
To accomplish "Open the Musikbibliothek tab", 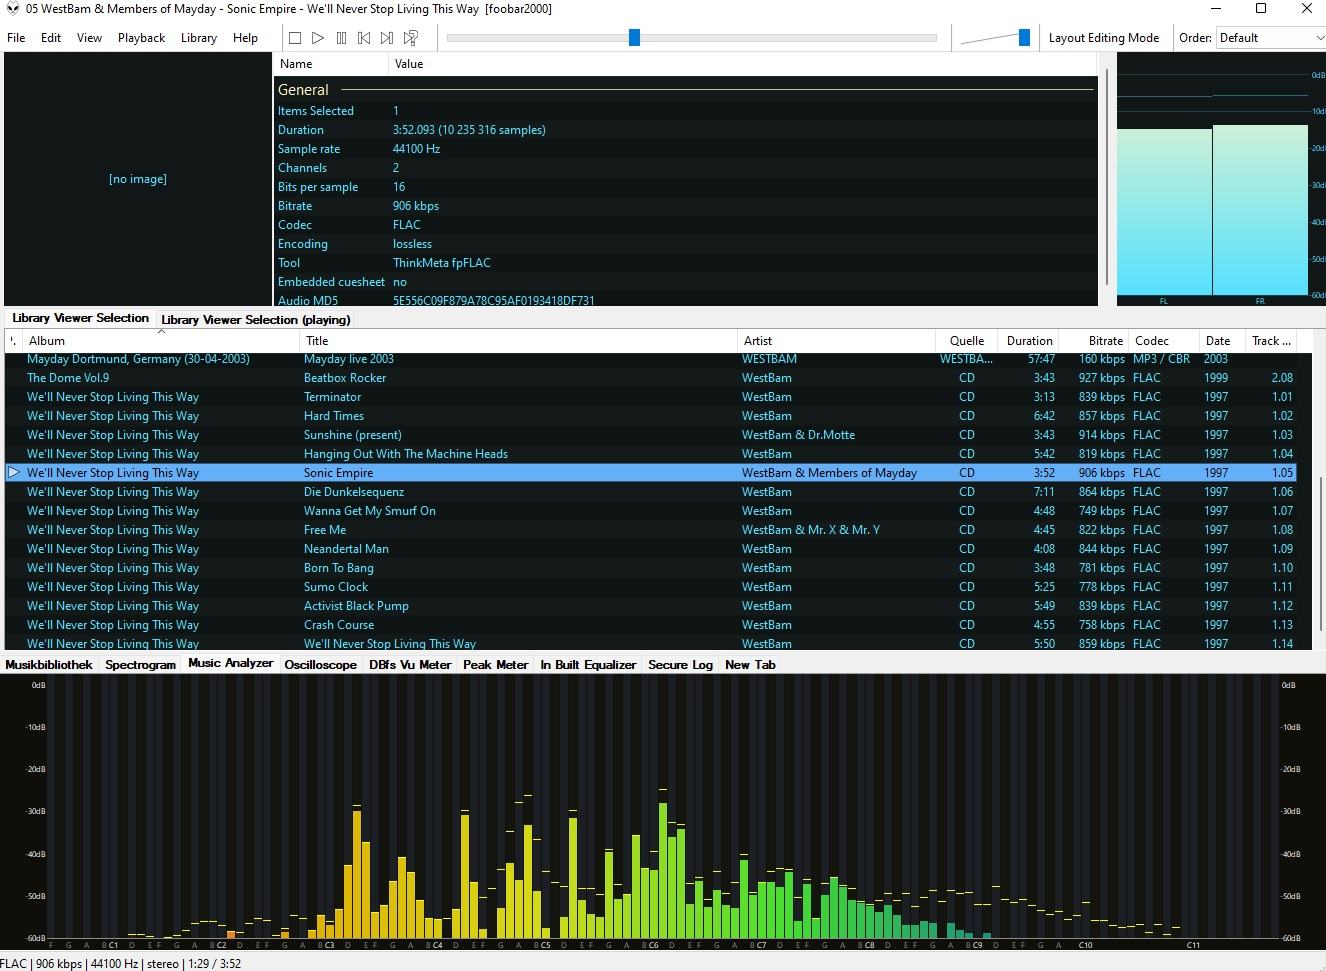I will (x=49, y=665).
